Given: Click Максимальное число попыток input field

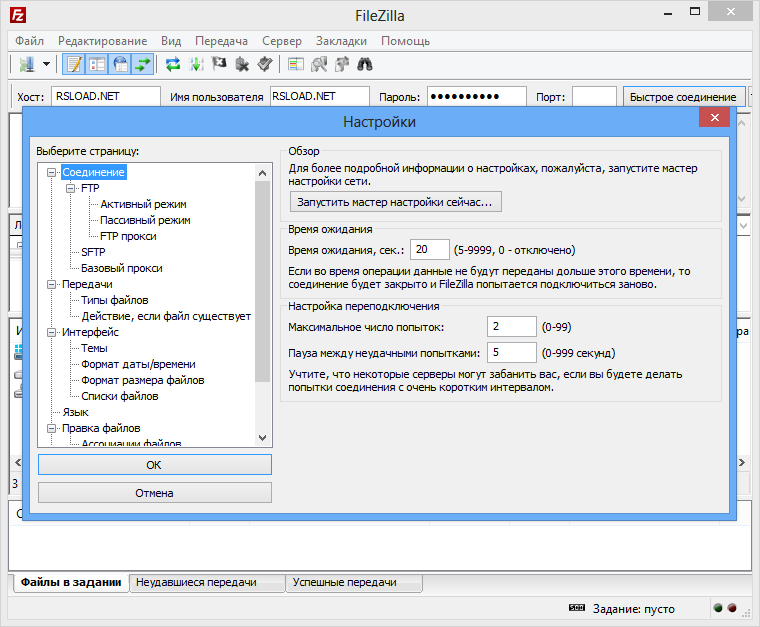Looking at the screenshot, I should pos(512,327).
